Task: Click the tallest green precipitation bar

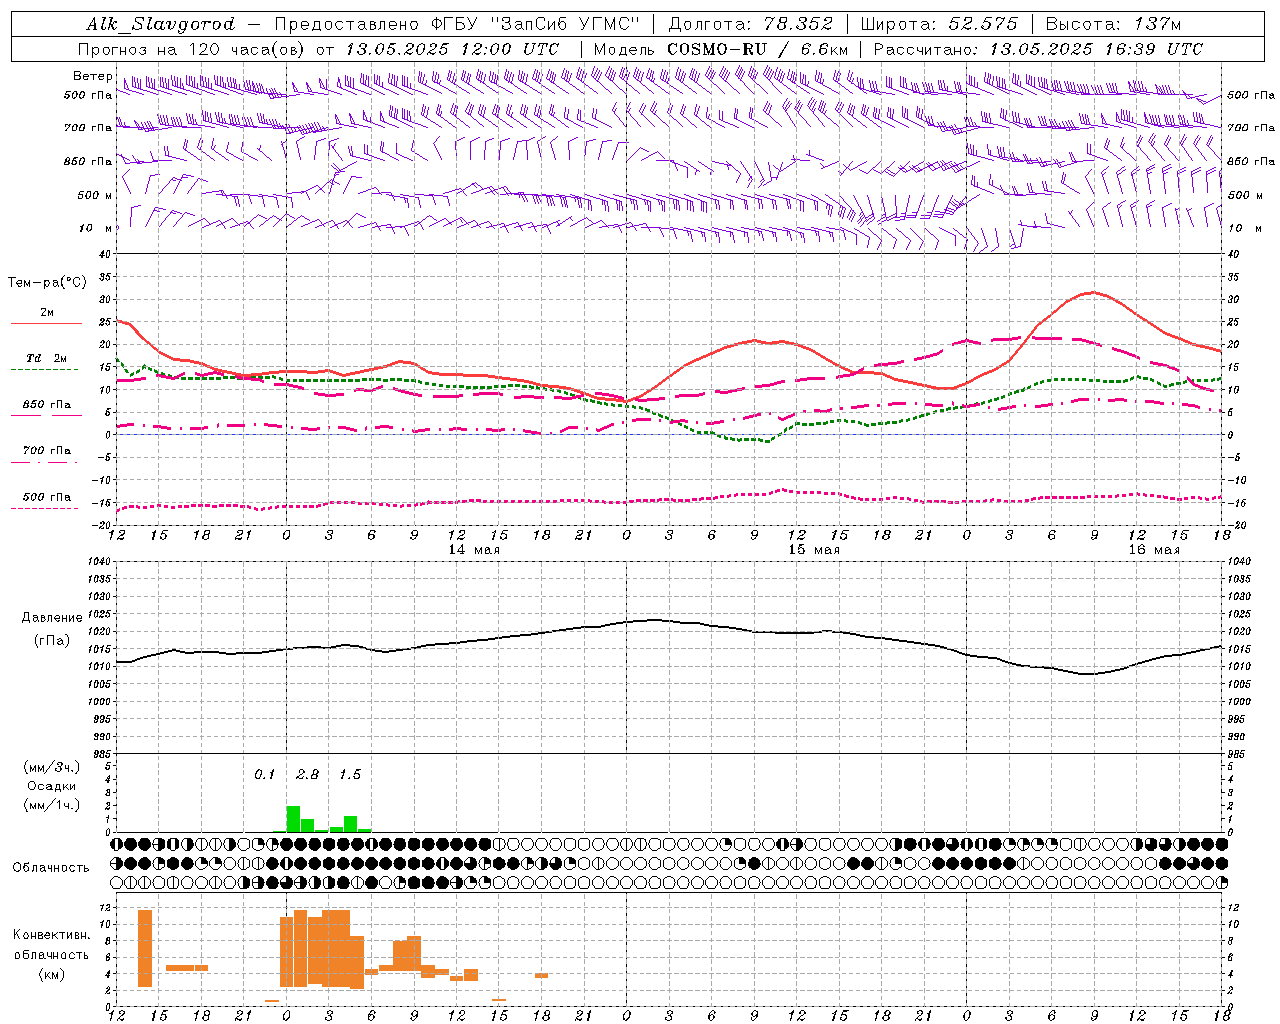Action: 293,819
